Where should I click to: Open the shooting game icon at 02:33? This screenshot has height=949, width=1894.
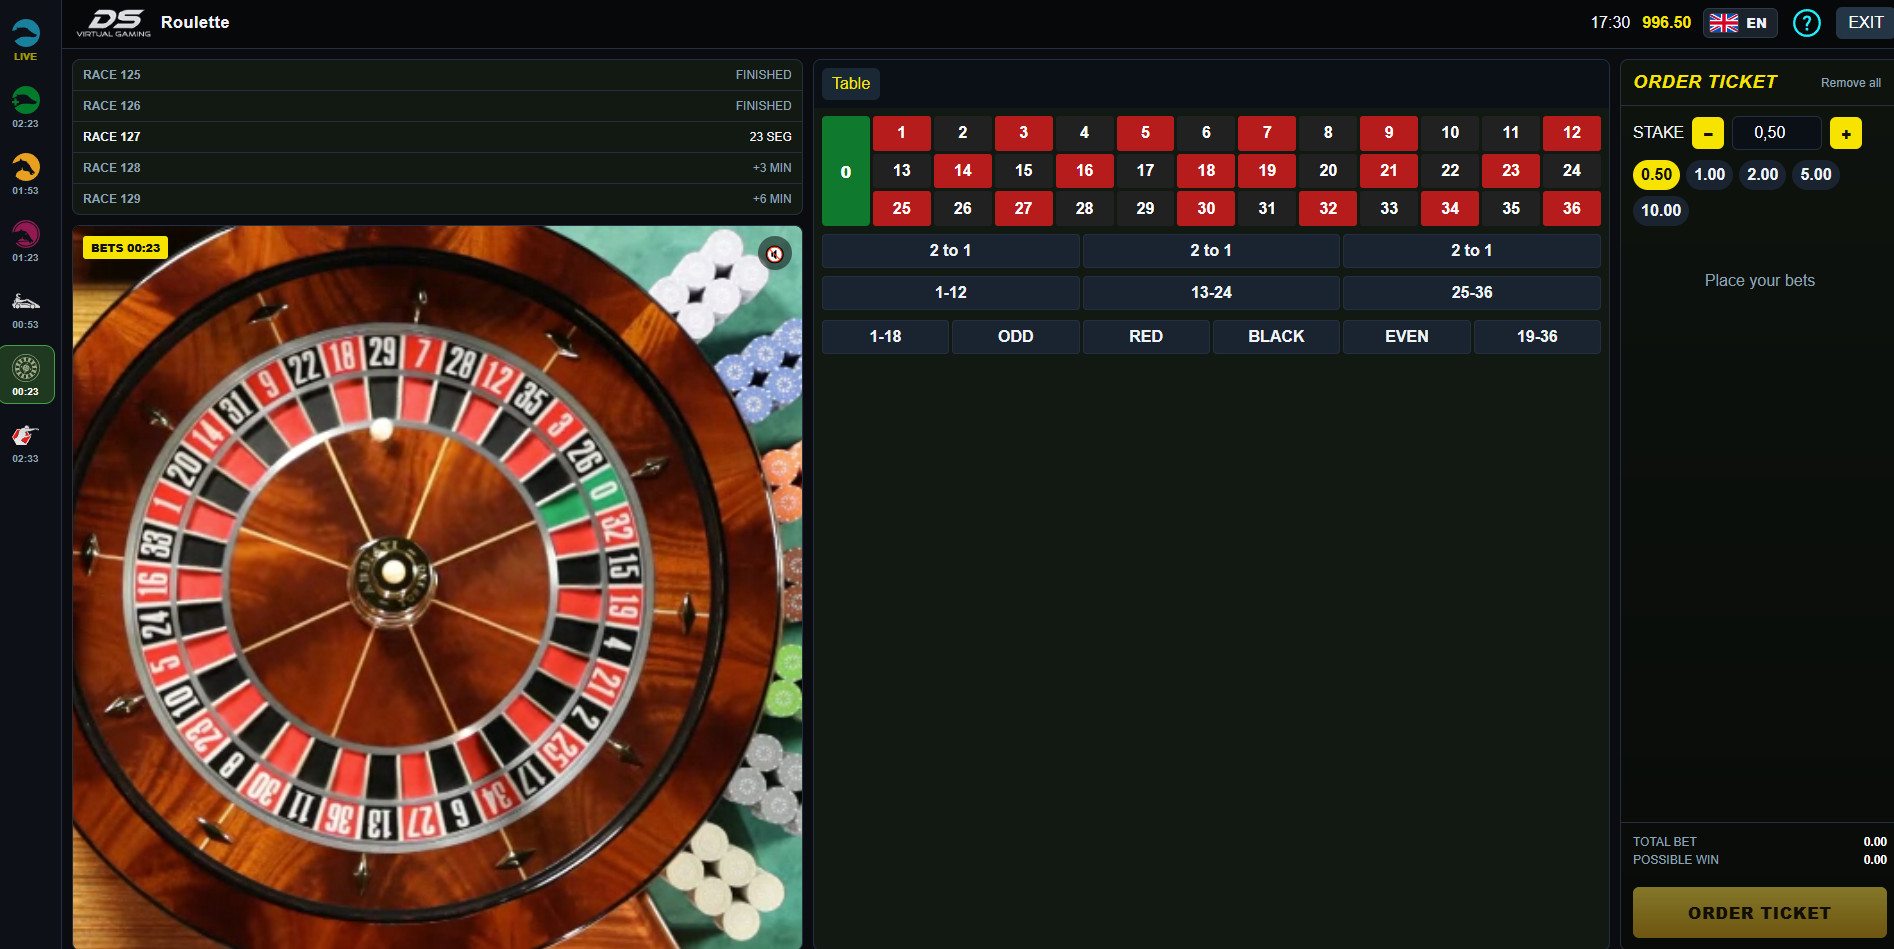(26, 442)
